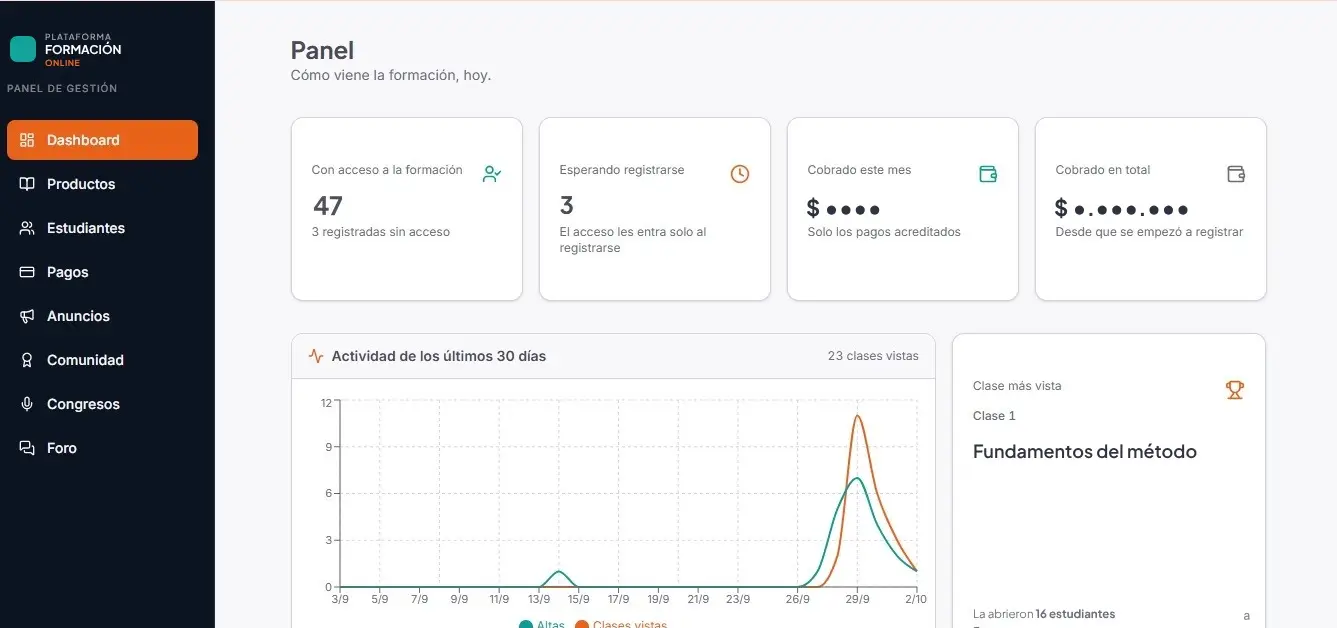
Task: Go to Estudiantes in the sidebar
Action: pos(102,228)
